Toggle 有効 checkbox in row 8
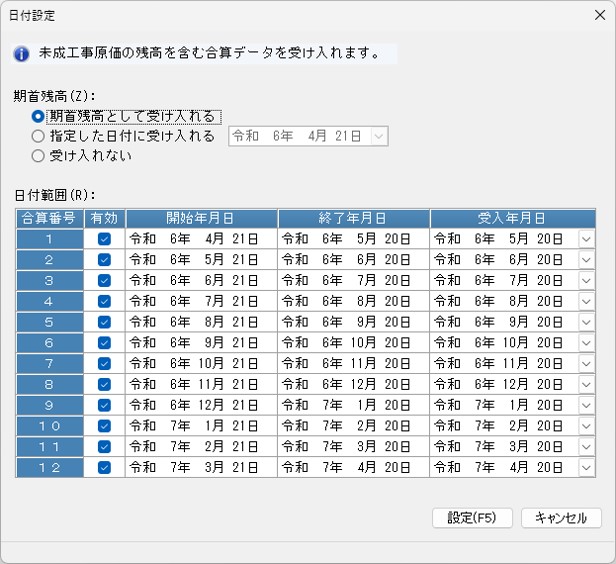Screen dimensions: 616x564 pos(104,384)
